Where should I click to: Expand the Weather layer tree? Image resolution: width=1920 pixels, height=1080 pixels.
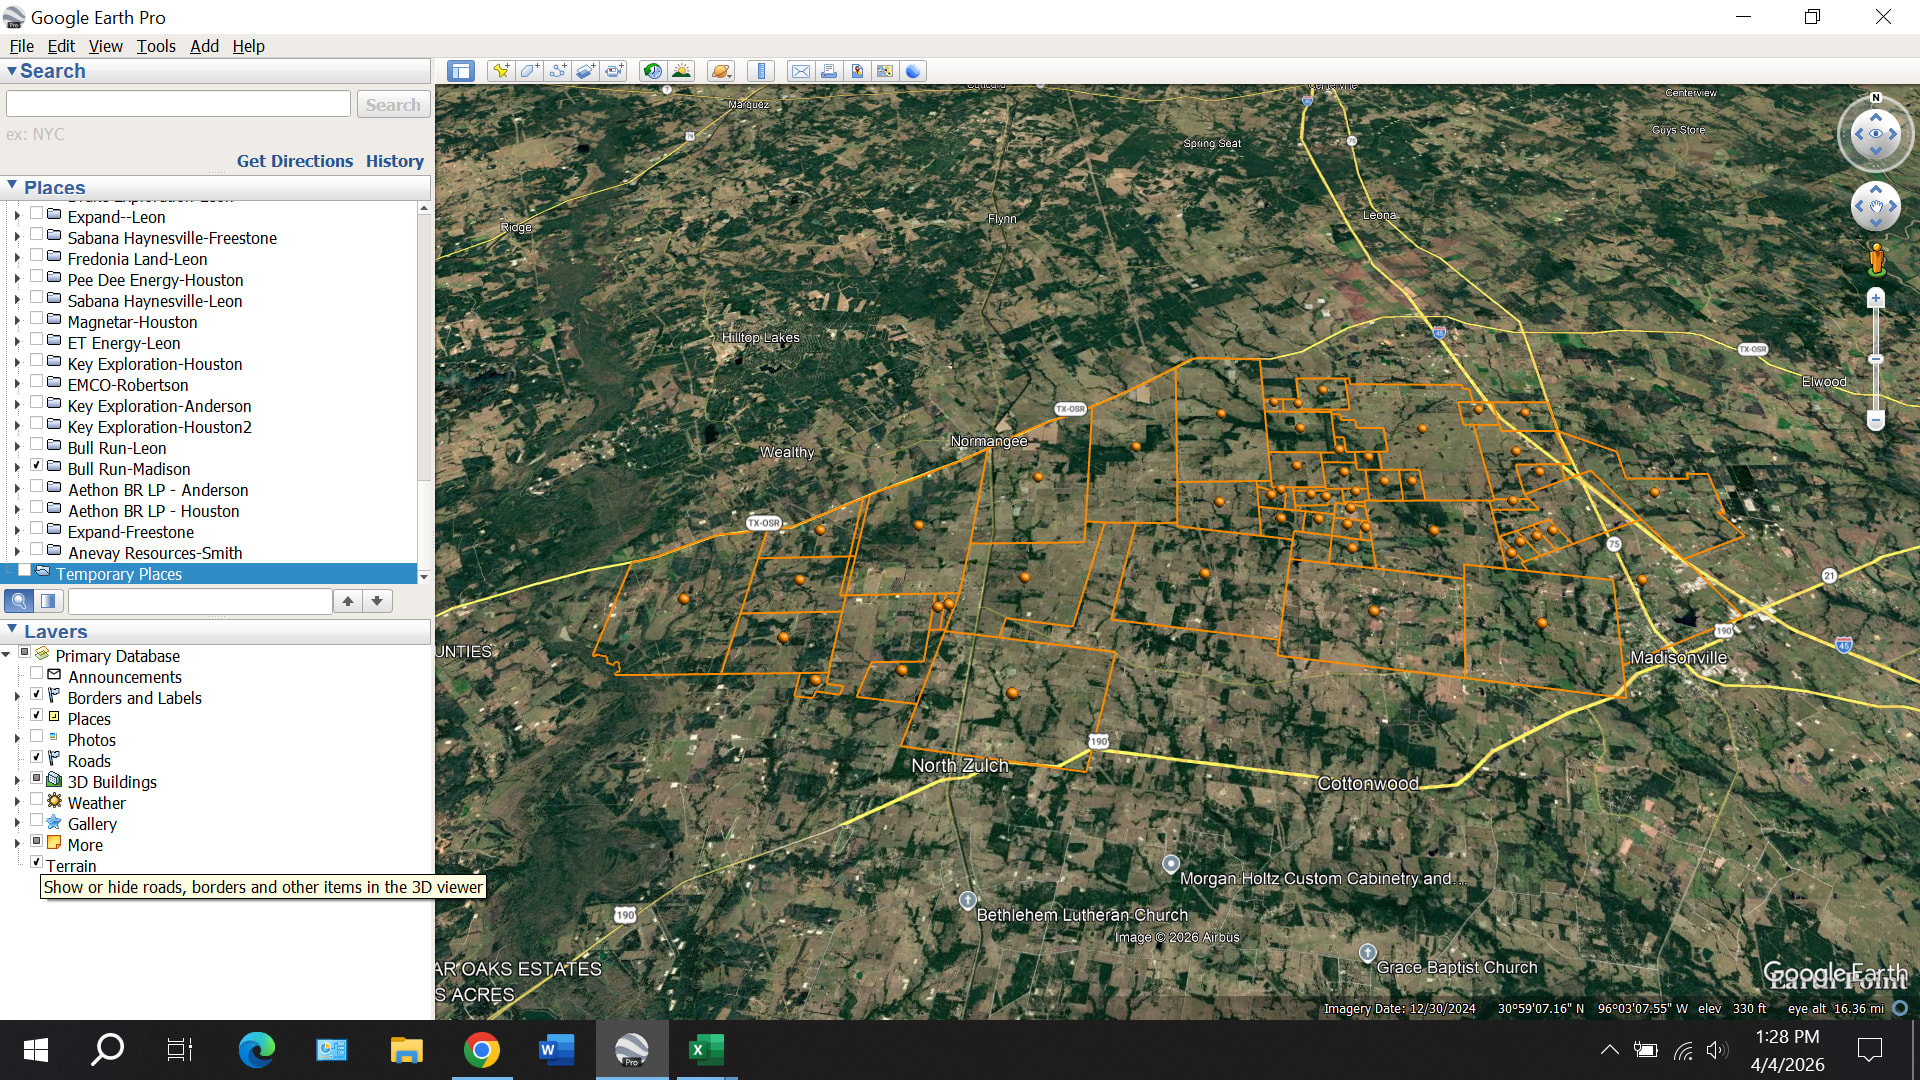pyautogui.click(x=17, y=803)
